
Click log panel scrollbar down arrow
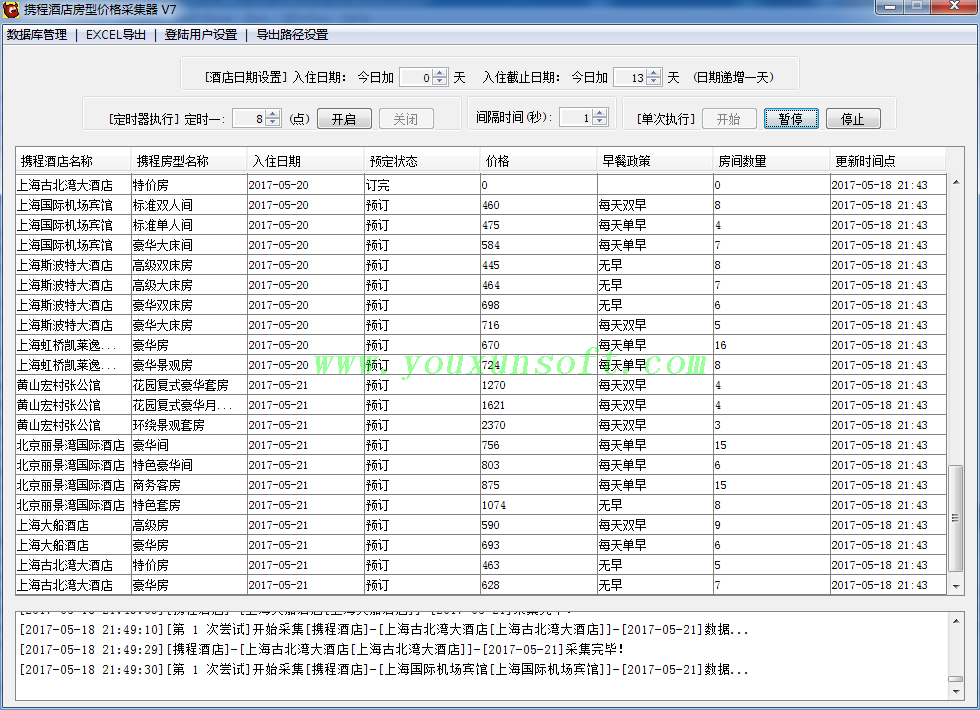coord(956,692)
